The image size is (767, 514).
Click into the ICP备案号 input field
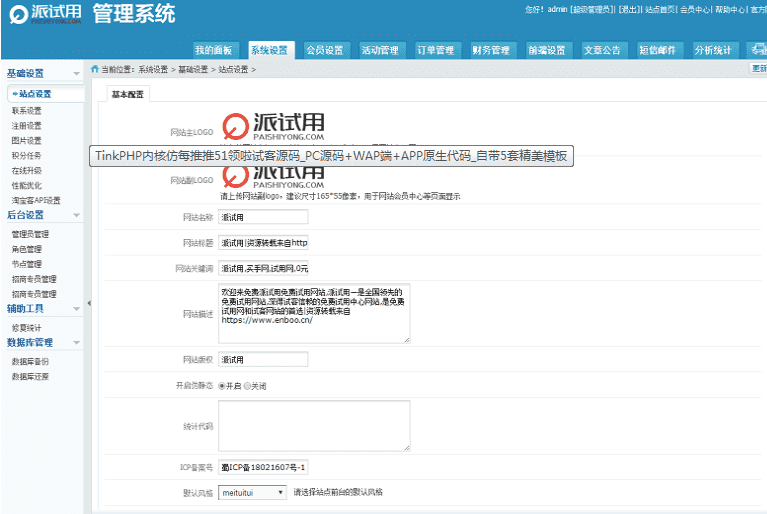(263, 468)
